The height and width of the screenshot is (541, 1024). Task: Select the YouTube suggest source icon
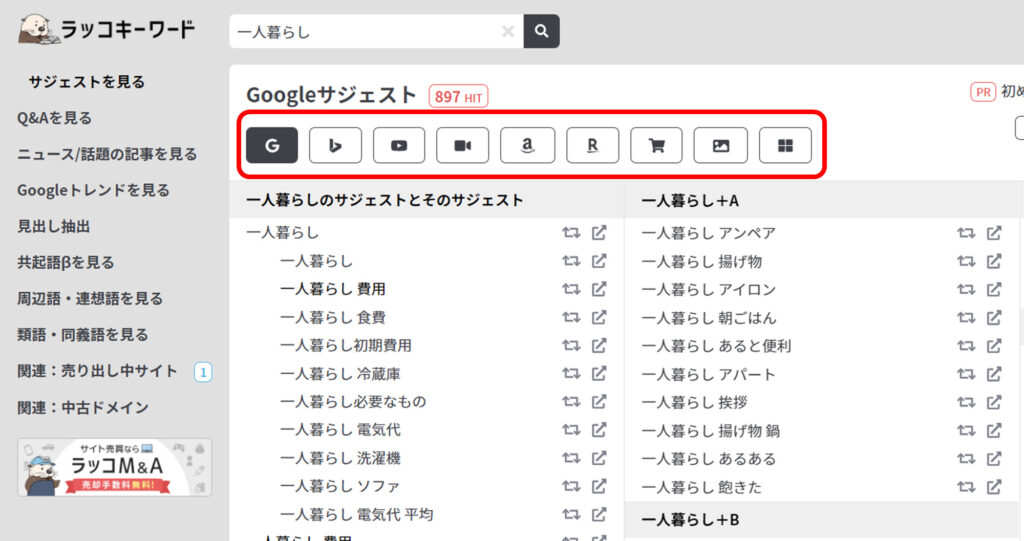click(399, 145)
